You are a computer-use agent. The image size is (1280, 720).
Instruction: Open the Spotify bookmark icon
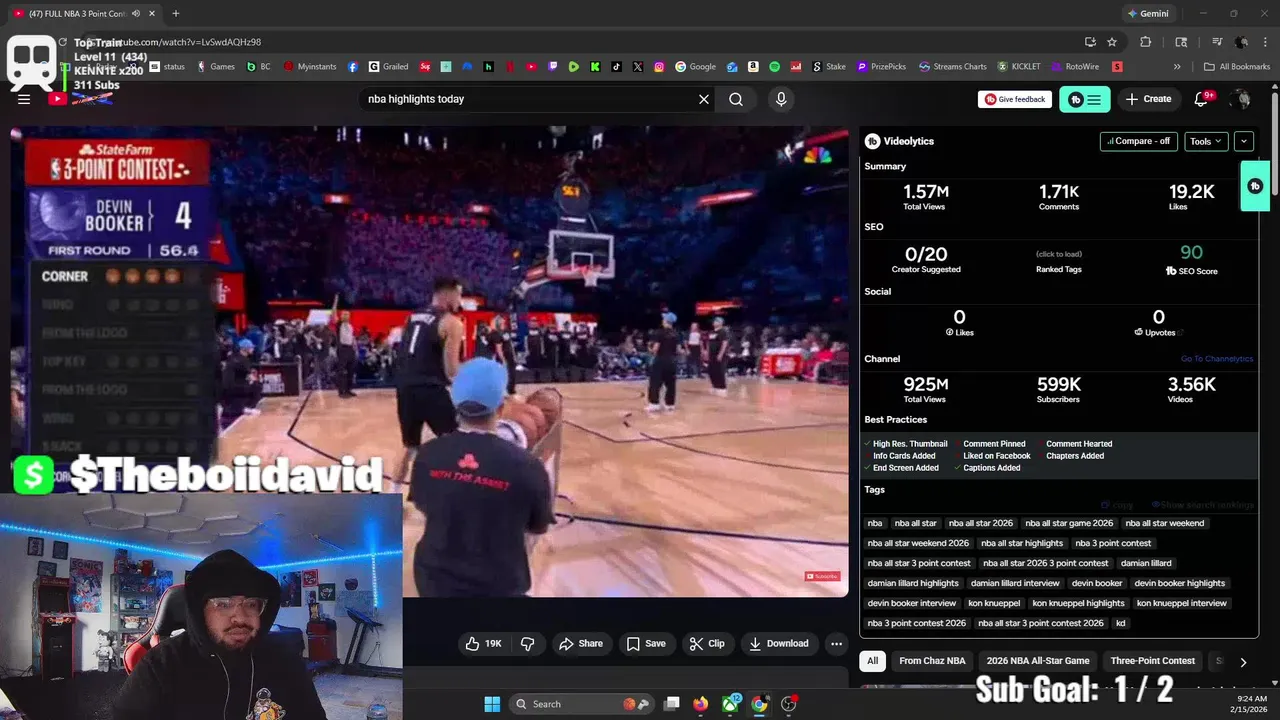(x=775, y=67)
